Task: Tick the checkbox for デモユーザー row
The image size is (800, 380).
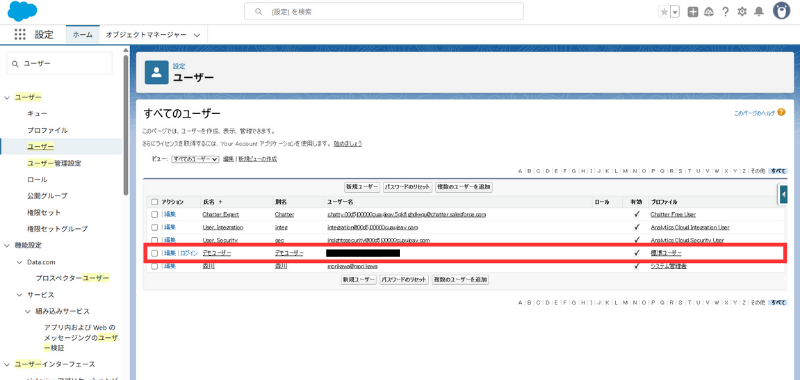Action: pos(155,253)
